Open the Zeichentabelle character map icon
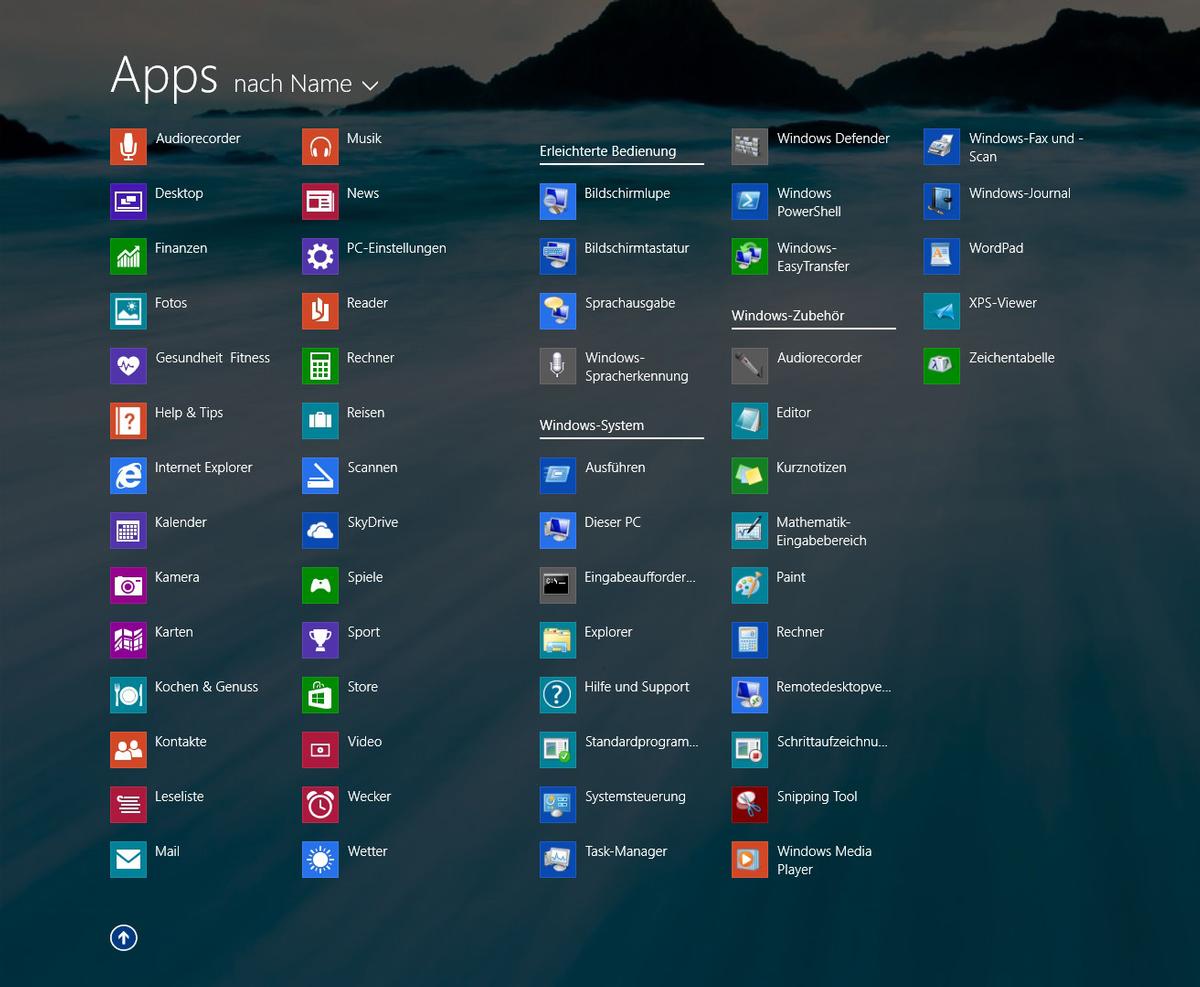 [942, 367]
